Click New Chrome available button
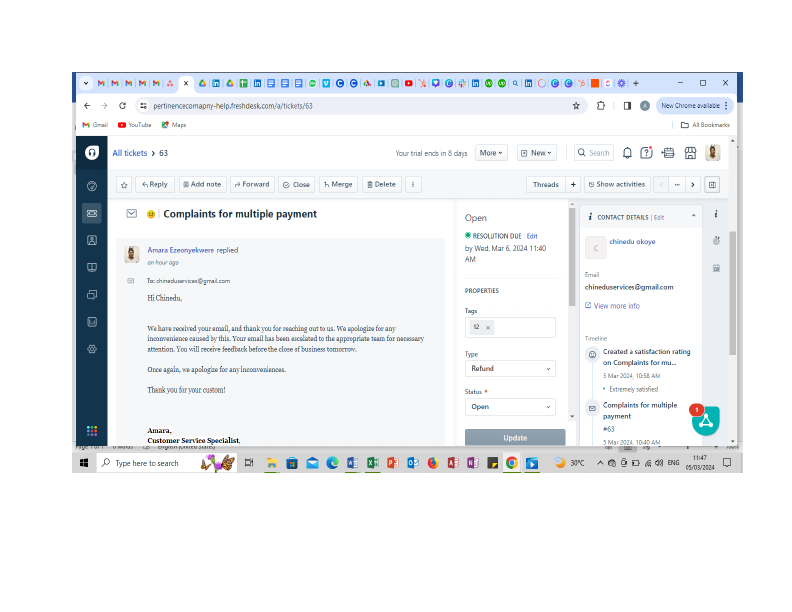Screen dimensions: 792x612 tap(694, 106)
